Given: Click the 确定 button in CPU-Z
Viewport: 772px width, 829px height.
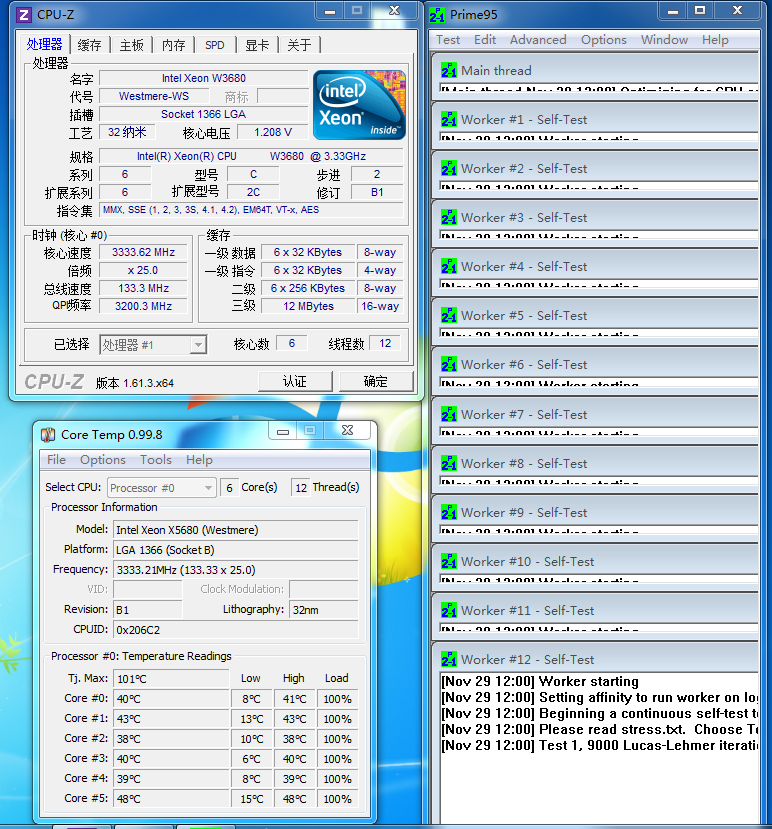Looking at the screenshot, I should tap(376, 381).
